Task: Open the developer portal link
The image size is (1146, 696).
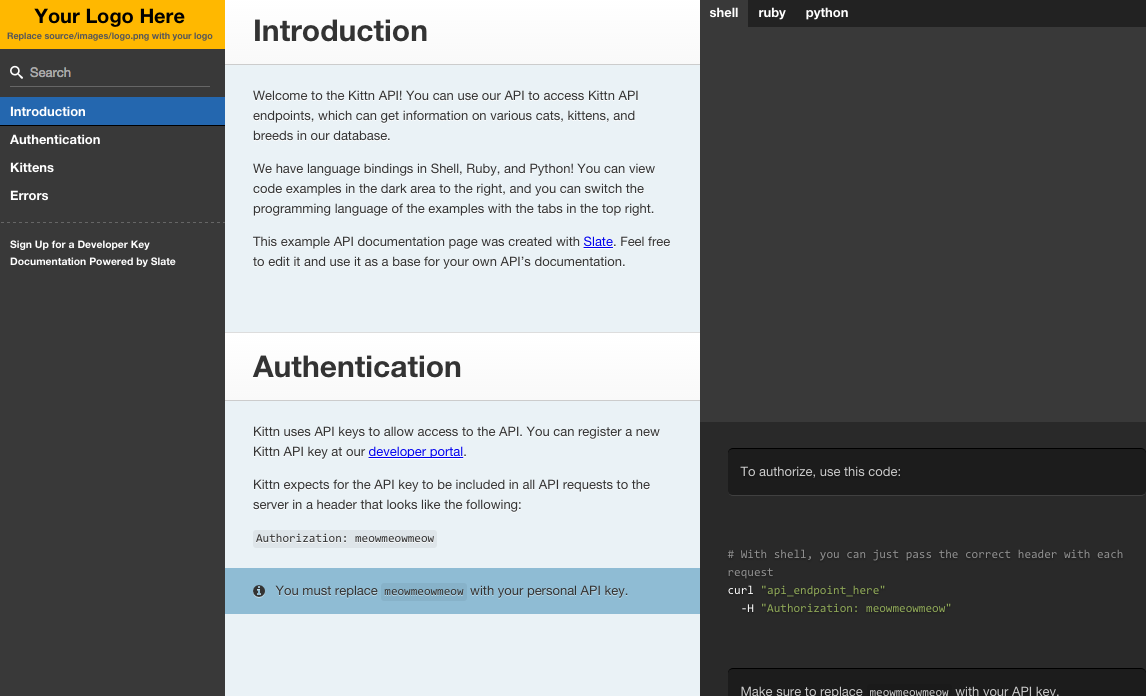Action: click(415, 451)
